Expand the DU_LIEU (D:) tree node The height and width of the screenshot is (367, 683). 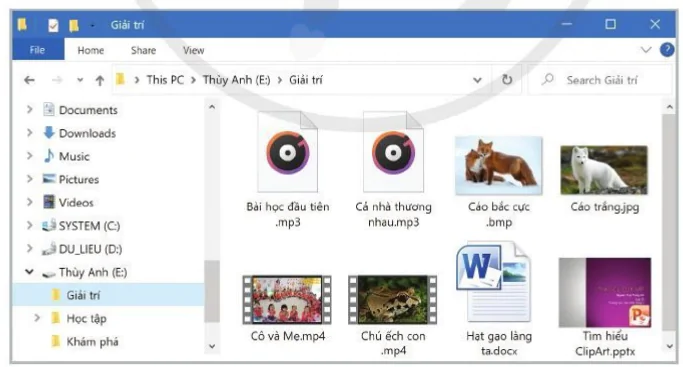[x=29, y=248]
